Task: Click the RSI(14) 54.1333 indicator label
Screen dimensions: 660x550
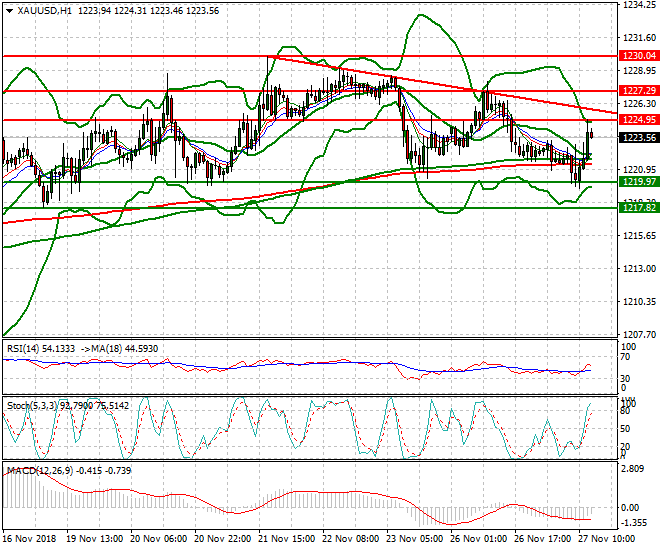Action: 41,349
